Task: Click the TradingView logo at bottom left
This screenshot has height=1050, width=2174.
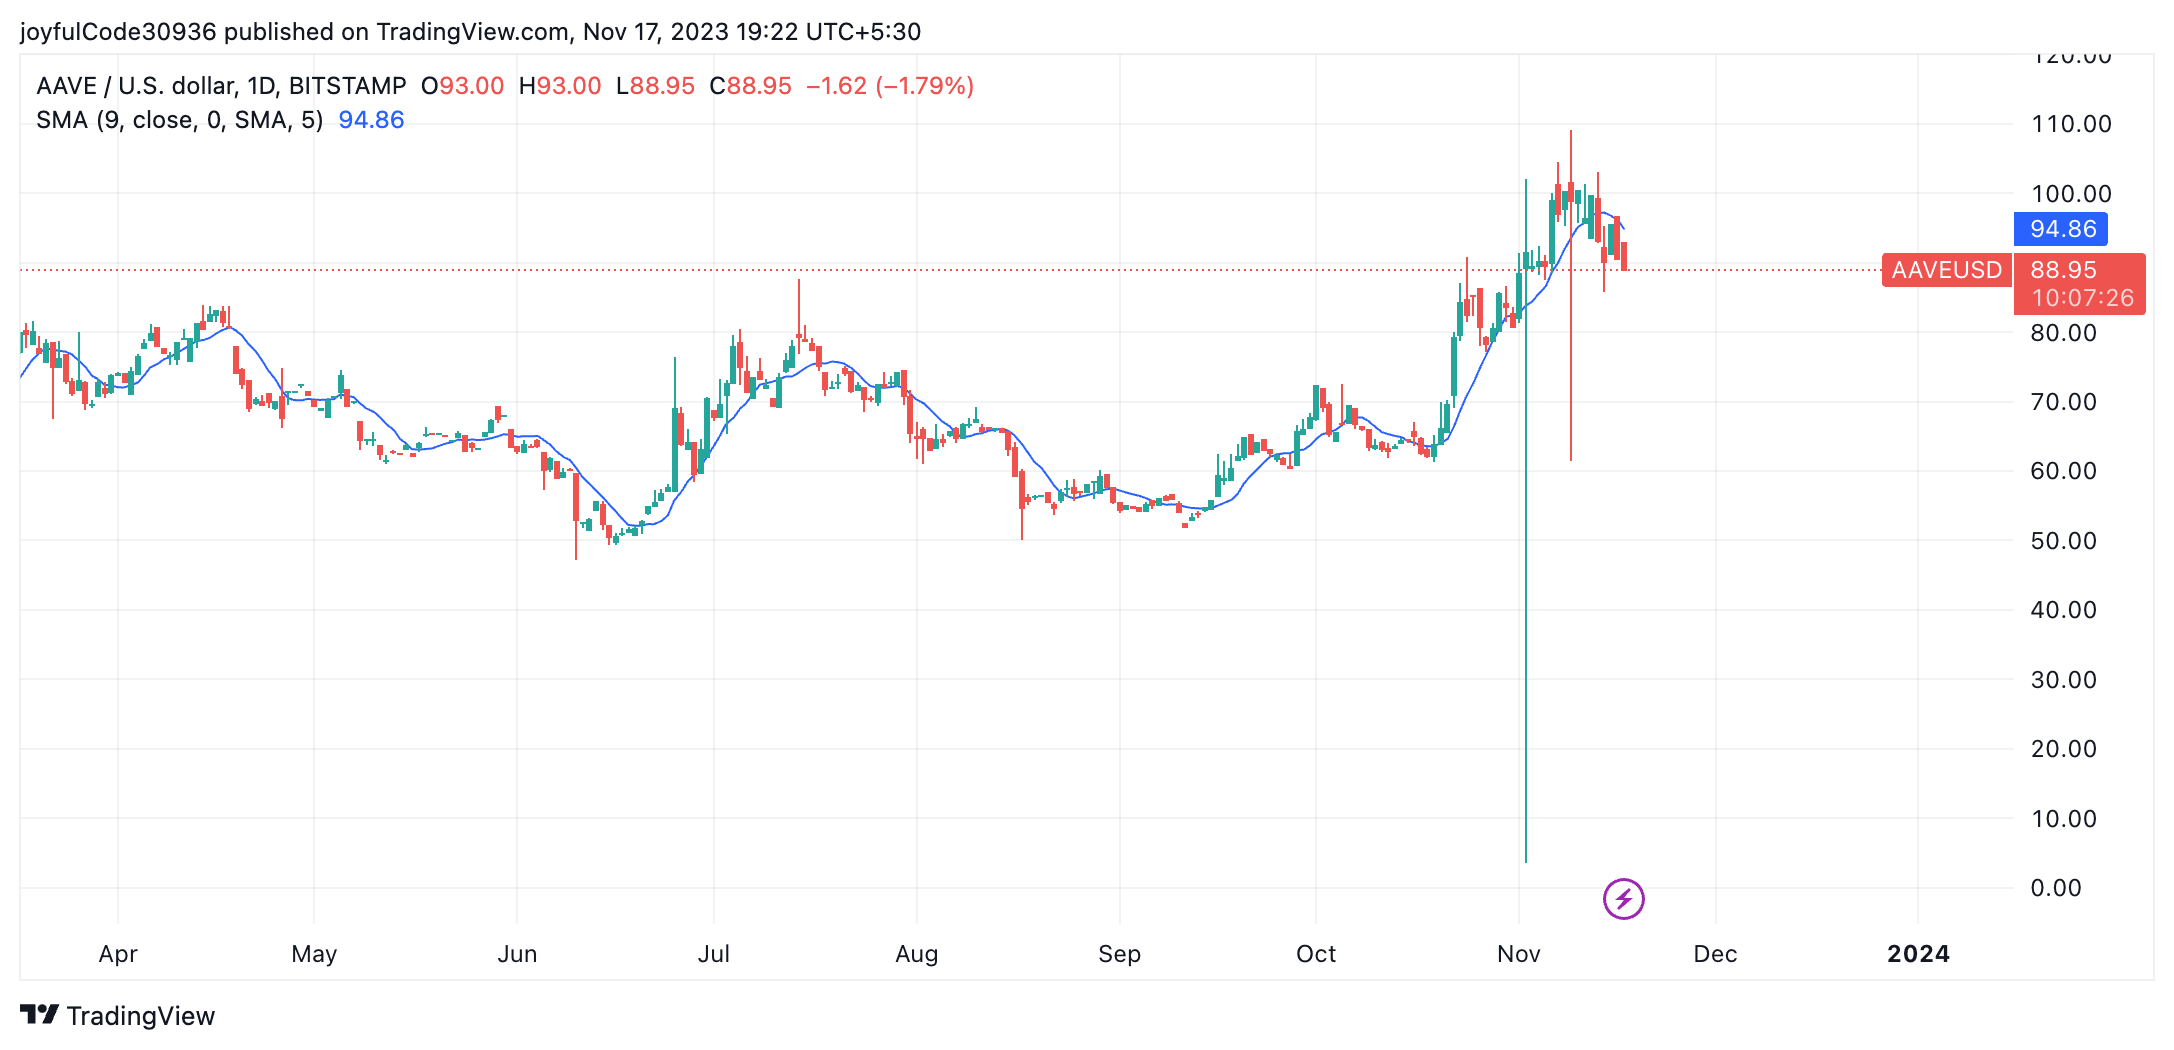Action: (x=118, y=1016)
